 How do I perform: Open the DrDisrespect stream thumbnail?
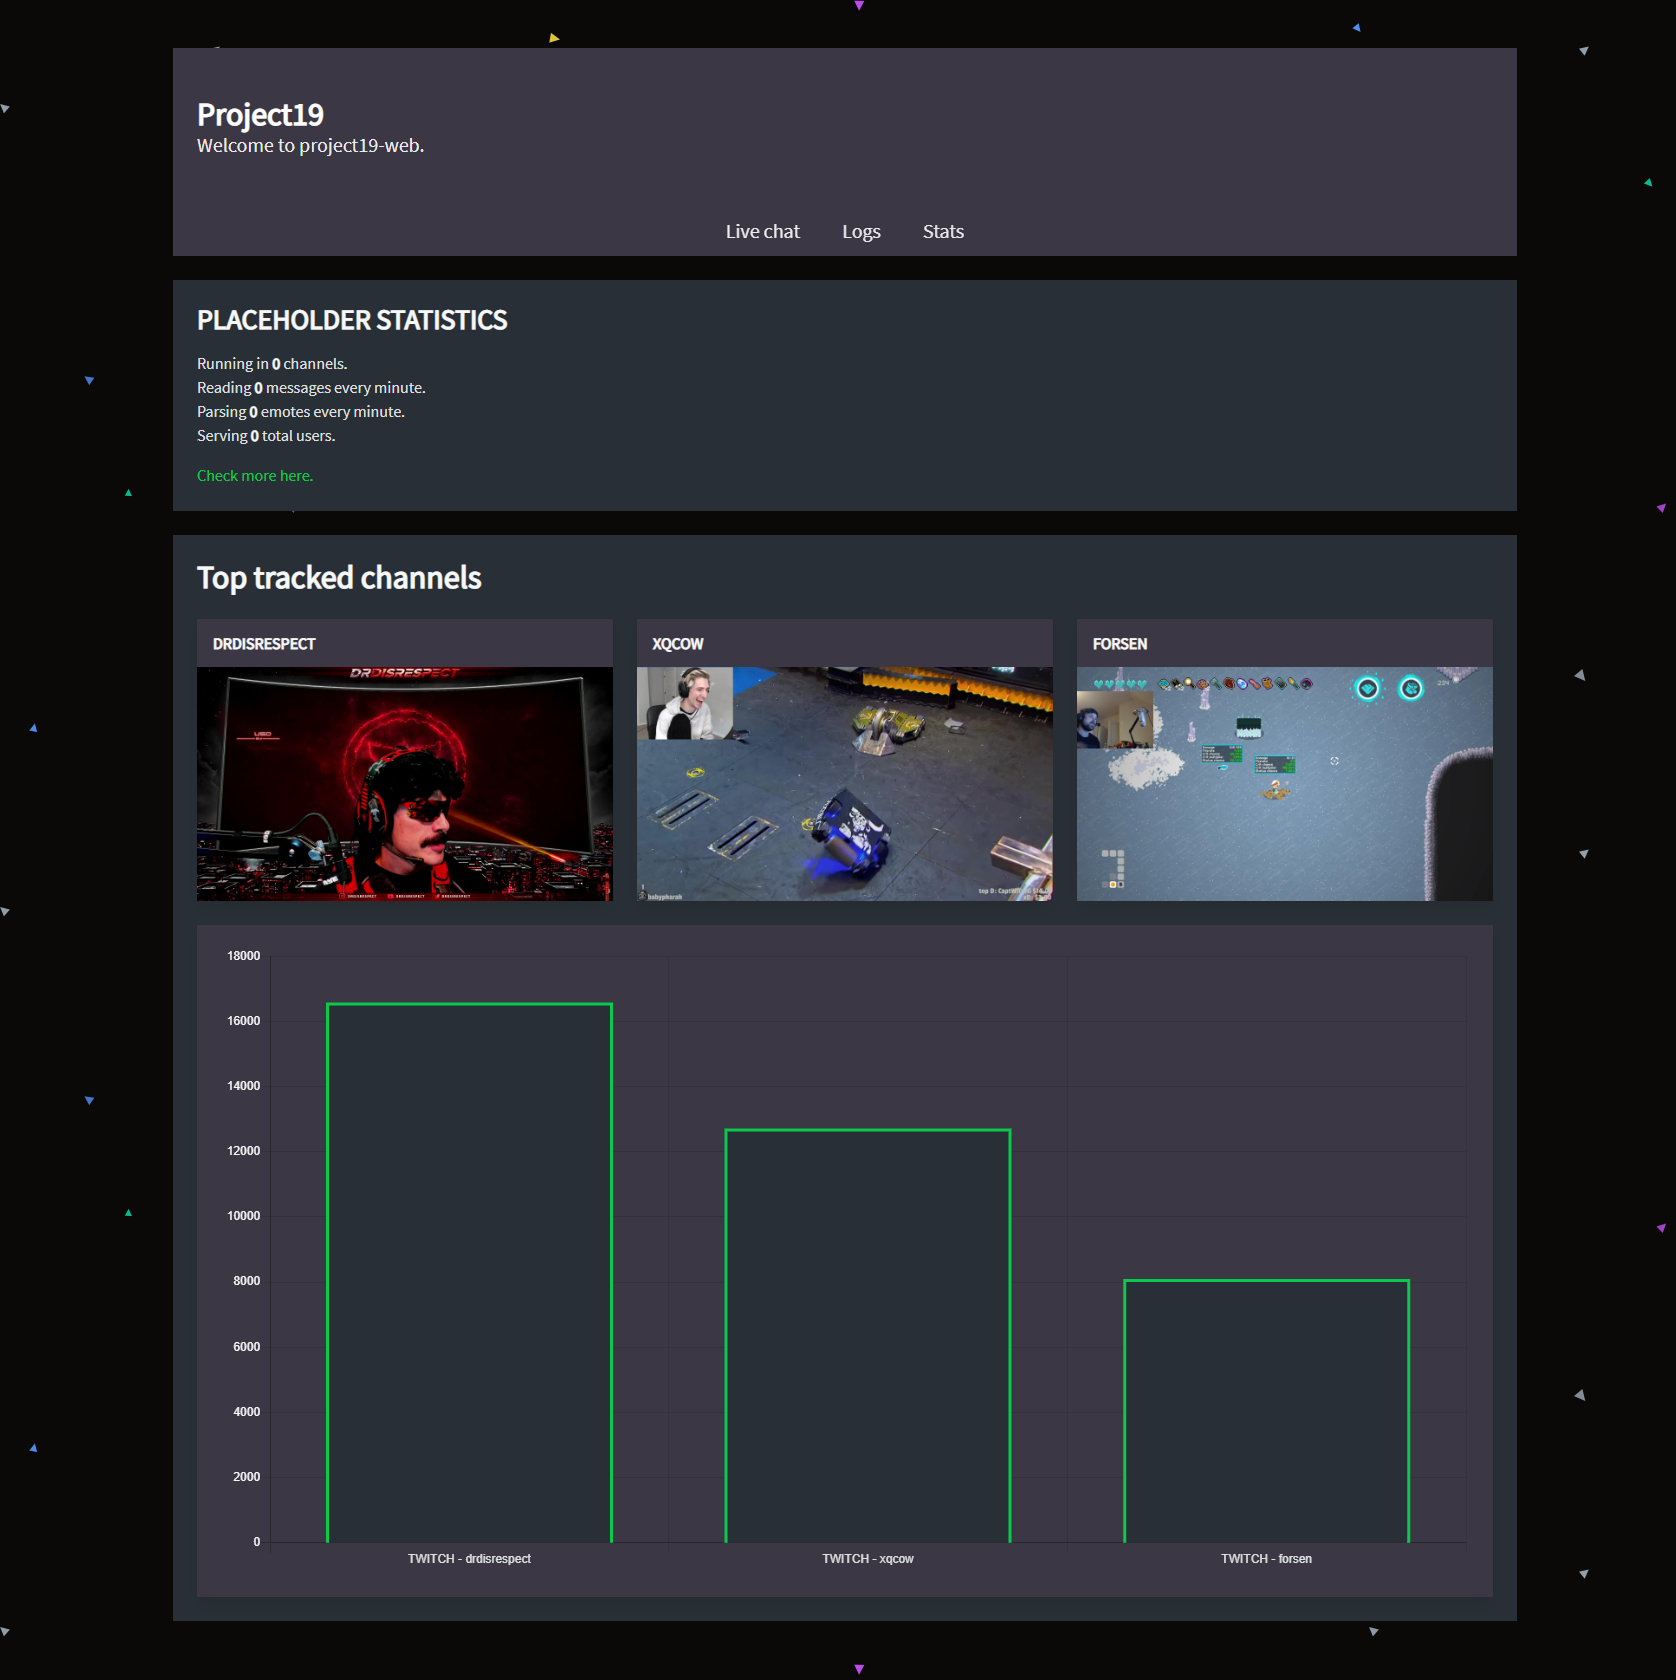[x=404, y=783]
